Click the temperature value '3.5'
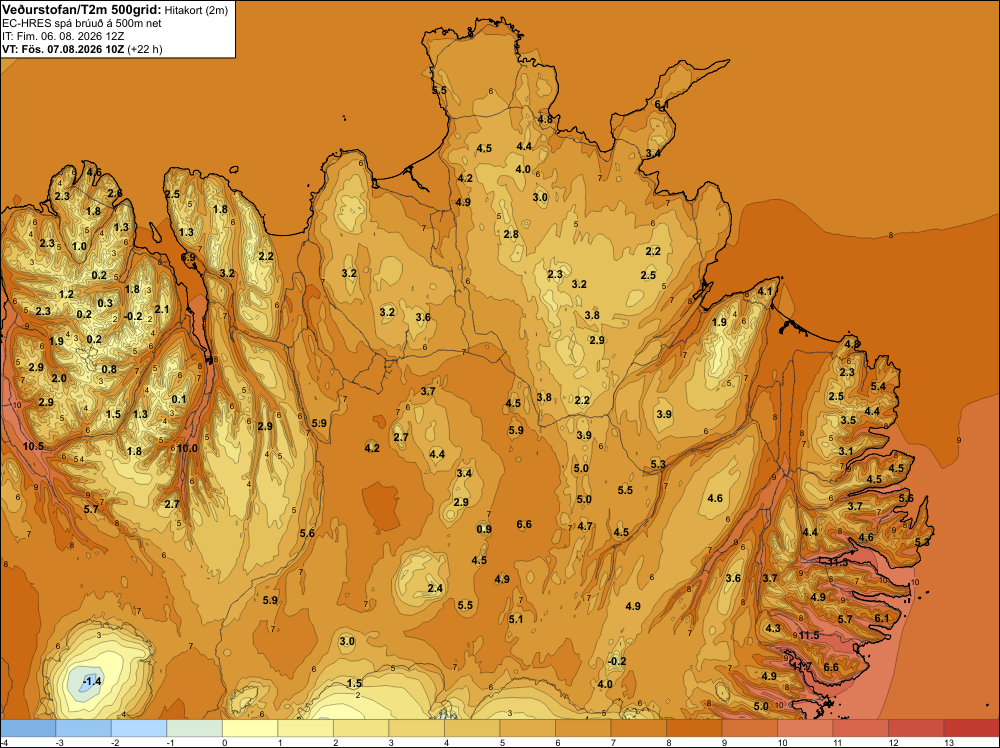This screenshot has height=748, width=1000. (x=848, y=420)
